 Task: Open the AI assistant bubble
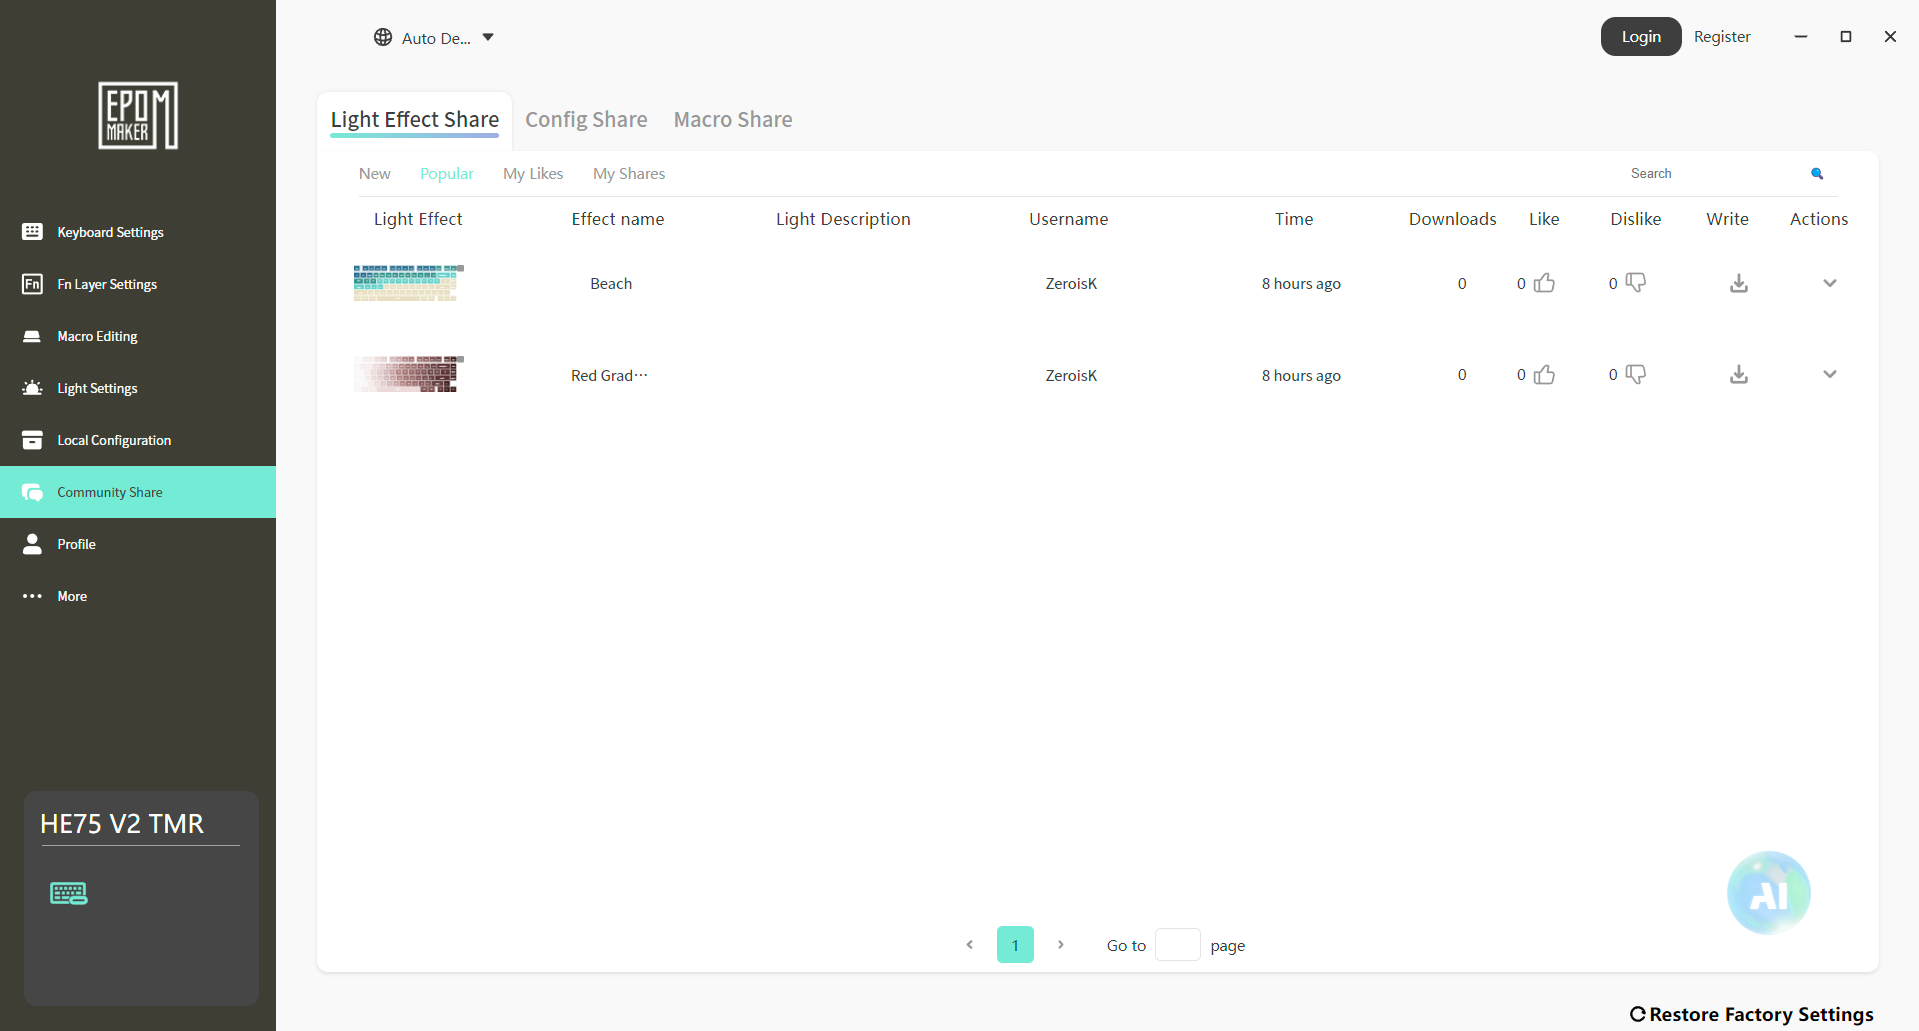click(1768, 893)
